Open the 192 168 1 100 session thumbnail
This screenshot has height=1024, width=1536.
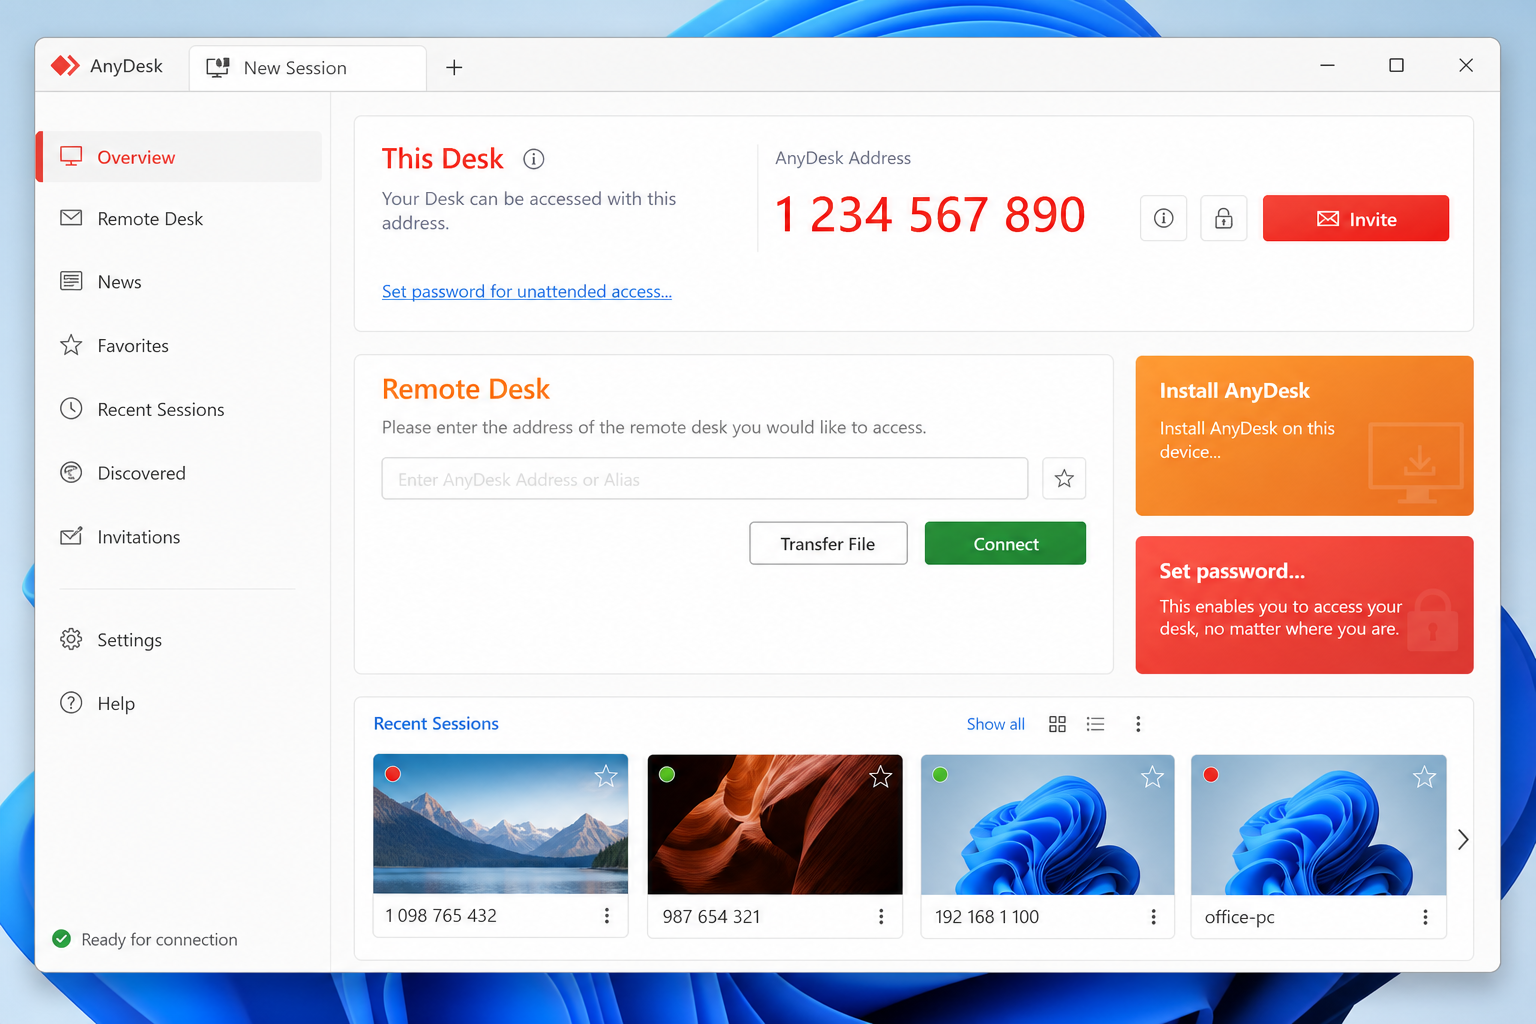coord(1047,824)
